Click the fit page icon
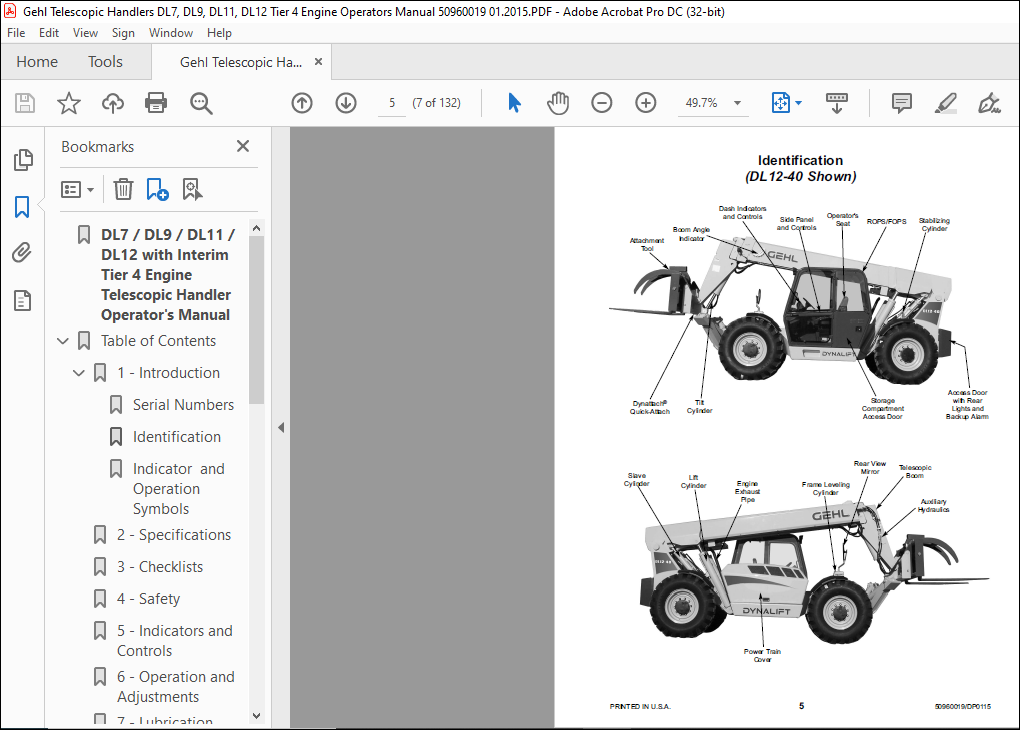1020x730 pixels. pyautogui.click(x=781, y=103)
